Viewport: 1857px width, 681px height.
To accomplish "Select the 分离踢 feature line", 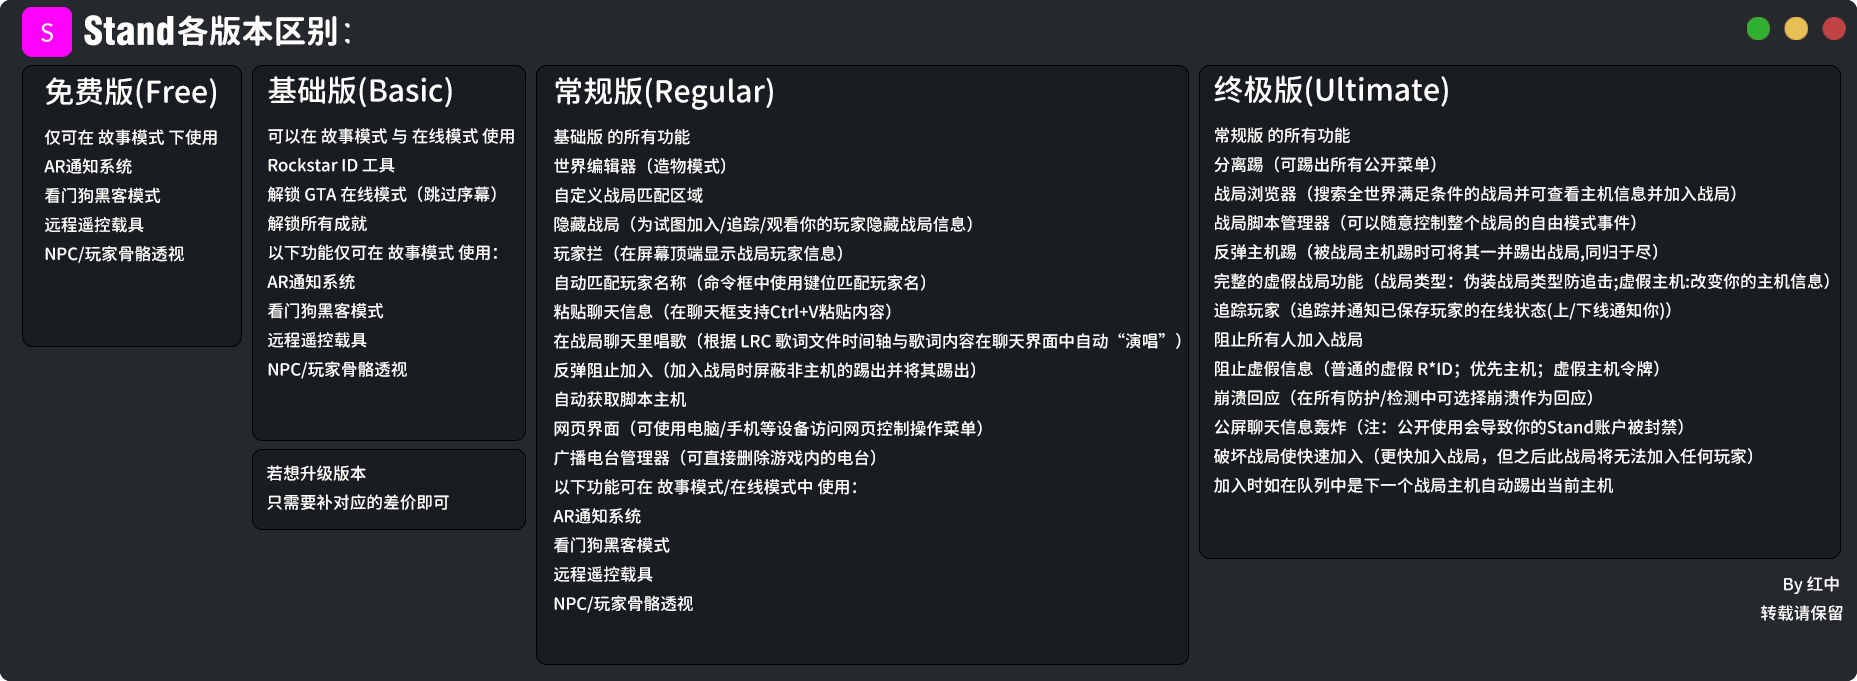I will pyautogui.click(x=1327, y=164).
